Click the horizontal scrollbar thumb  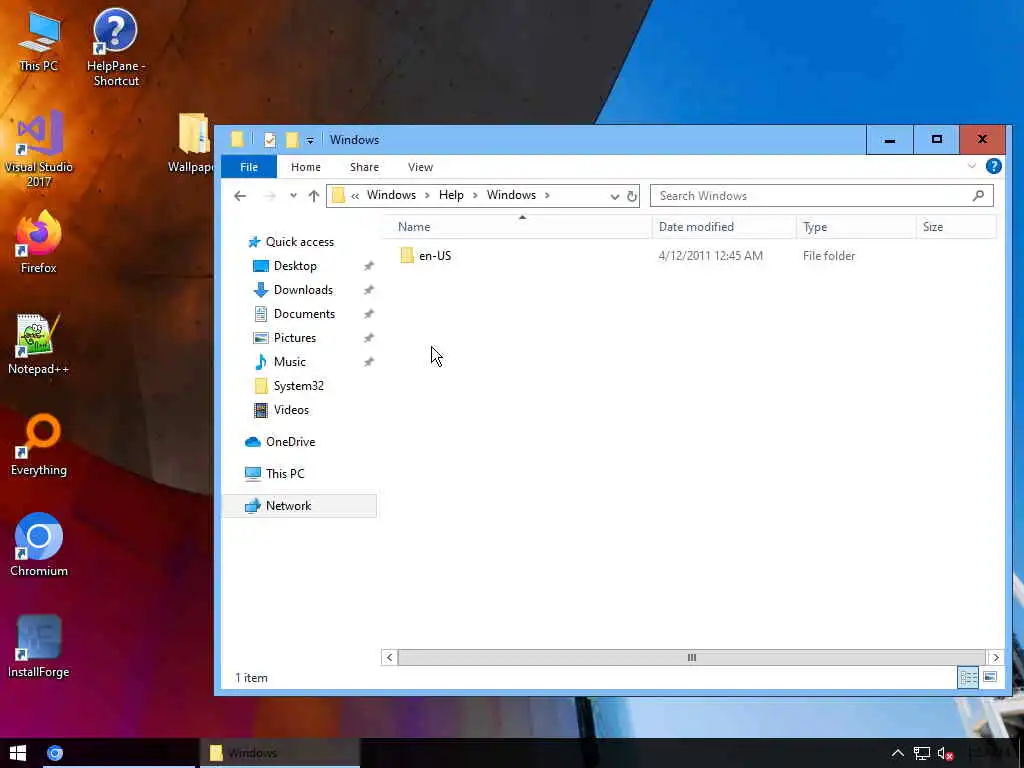coord(692,658)
